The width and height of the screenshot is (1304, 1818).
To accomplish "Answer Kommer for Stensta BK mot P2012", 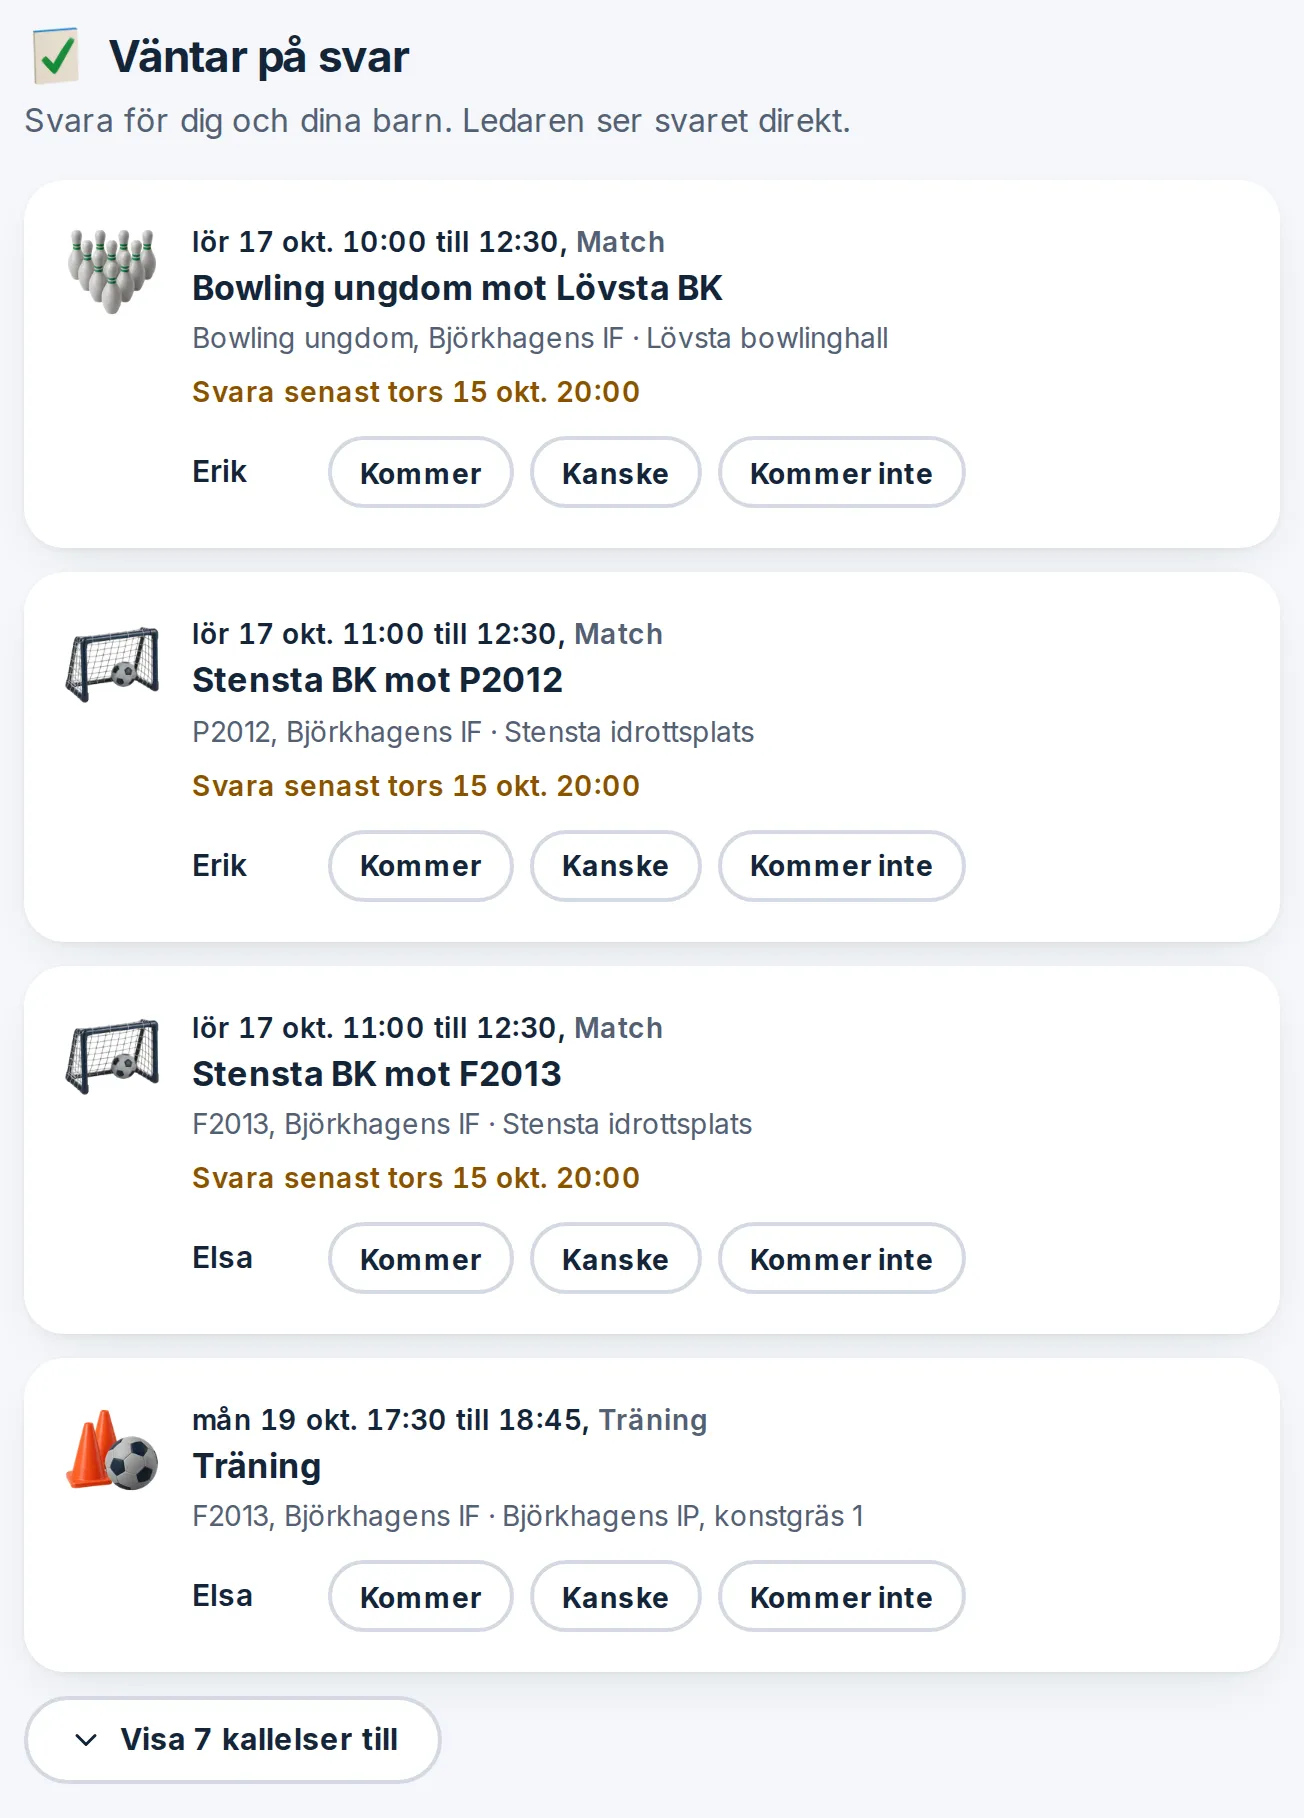I will pyautogui.click(x=420, y=866).
